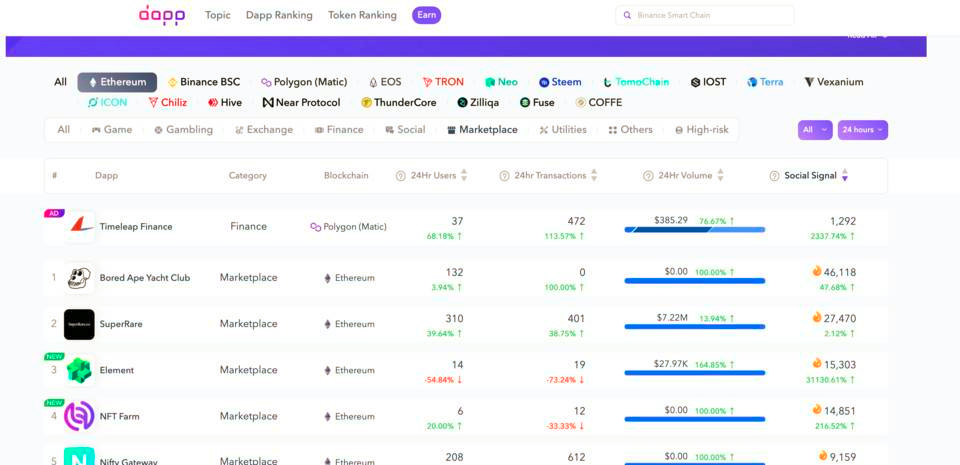Filter by IOST chain
960x465 pixels.
(x=708, y=82)
